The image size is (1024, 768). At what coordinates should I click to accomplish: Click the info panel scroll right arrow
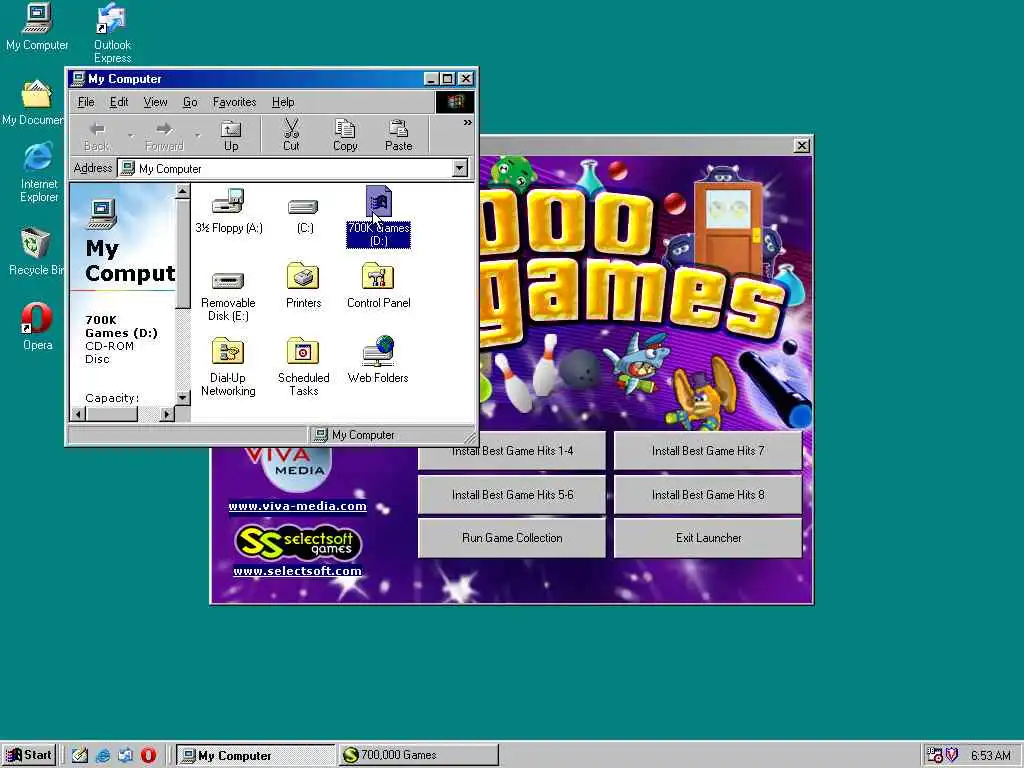point(167,414)
